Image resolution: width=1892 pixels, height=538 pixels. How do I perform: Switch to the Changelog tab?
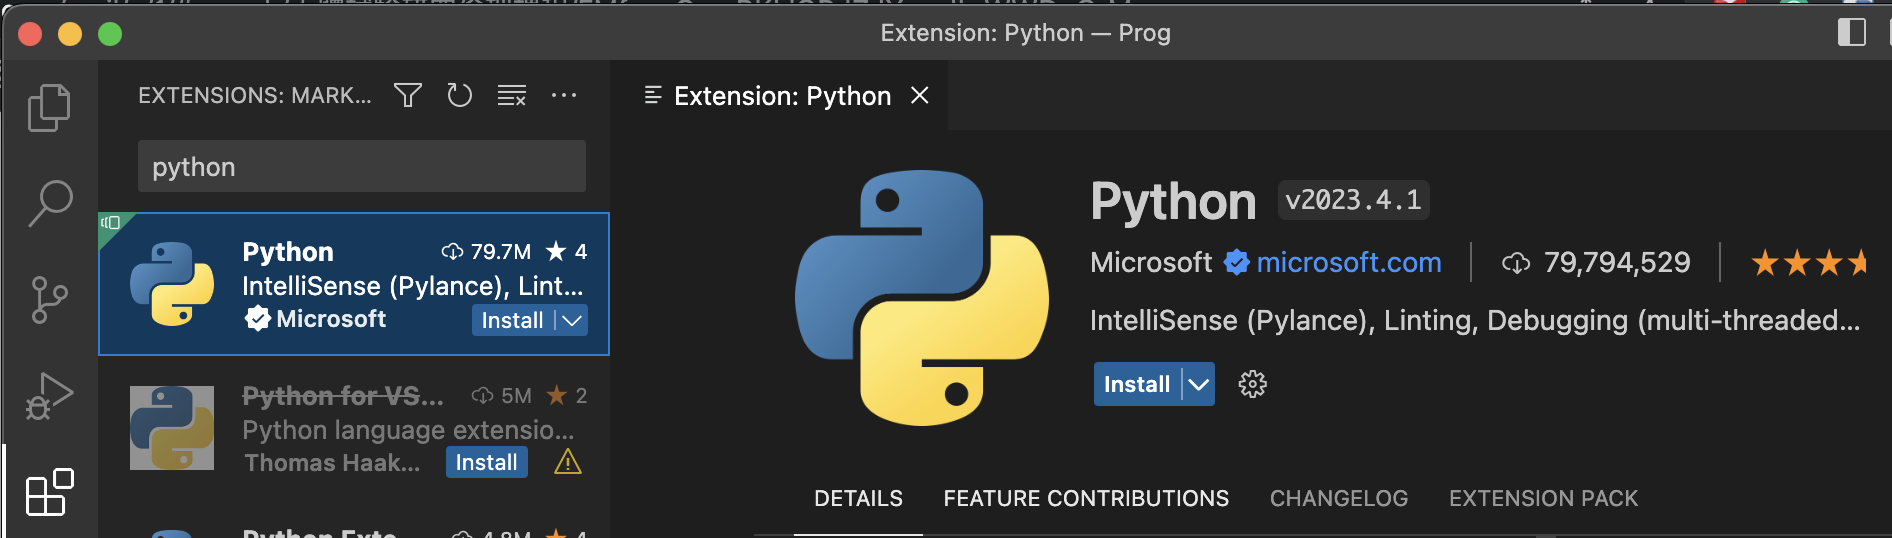(1338, 498)
